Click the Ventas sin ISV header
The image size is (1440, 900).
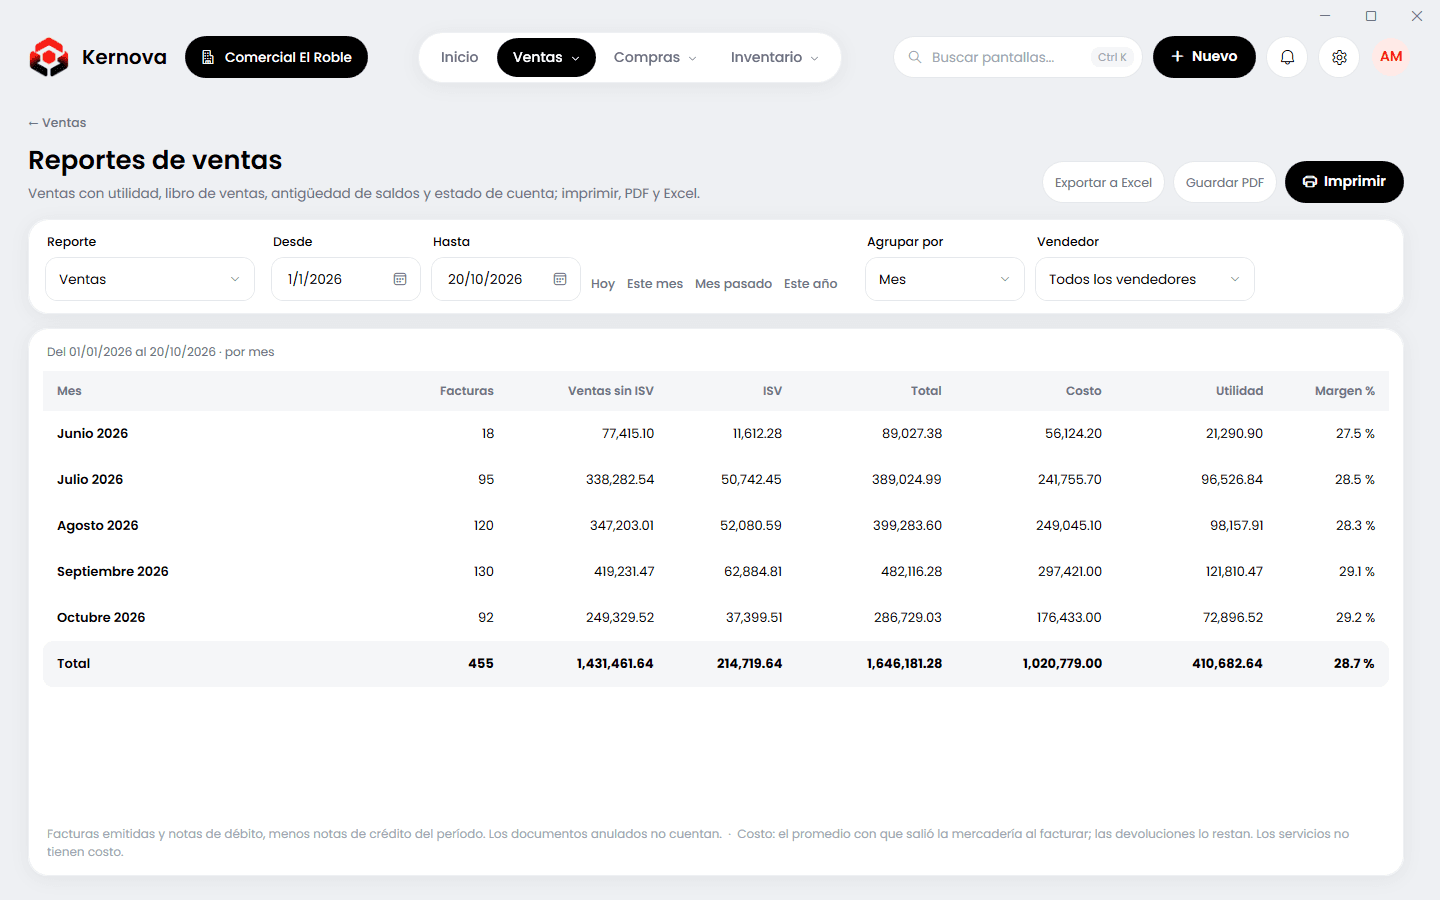point(611,391)
